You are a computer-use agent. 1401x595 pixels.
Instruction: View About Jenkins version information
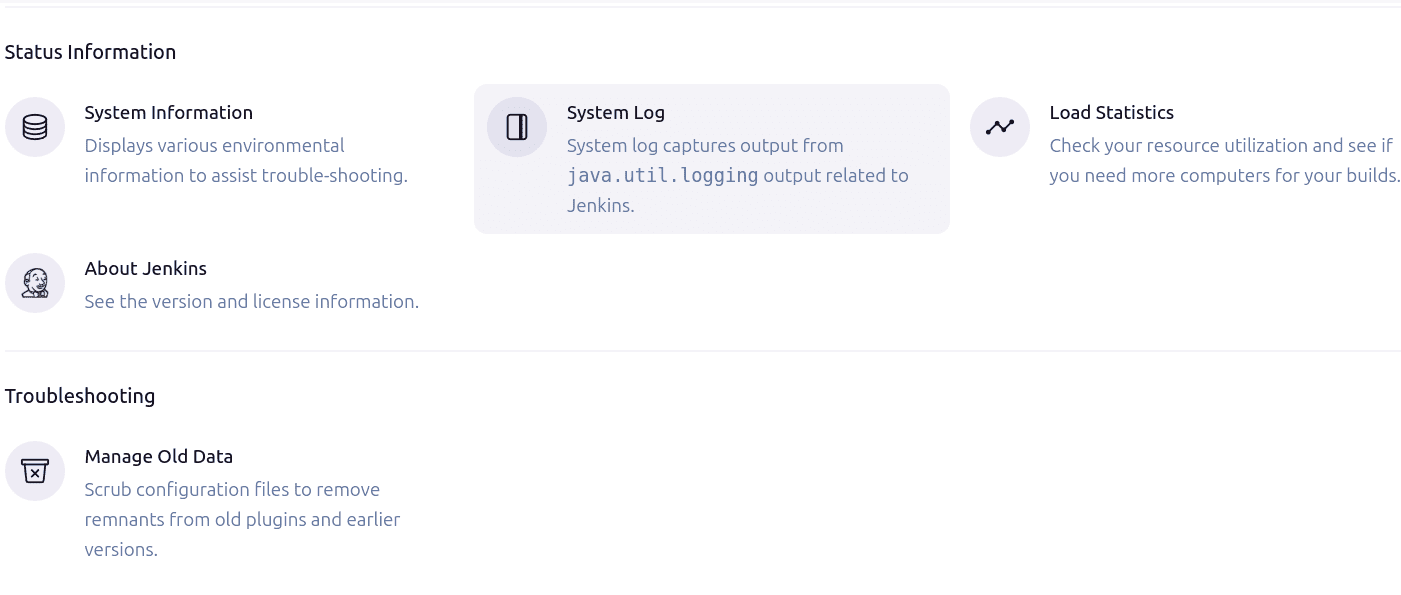[146, 268]
